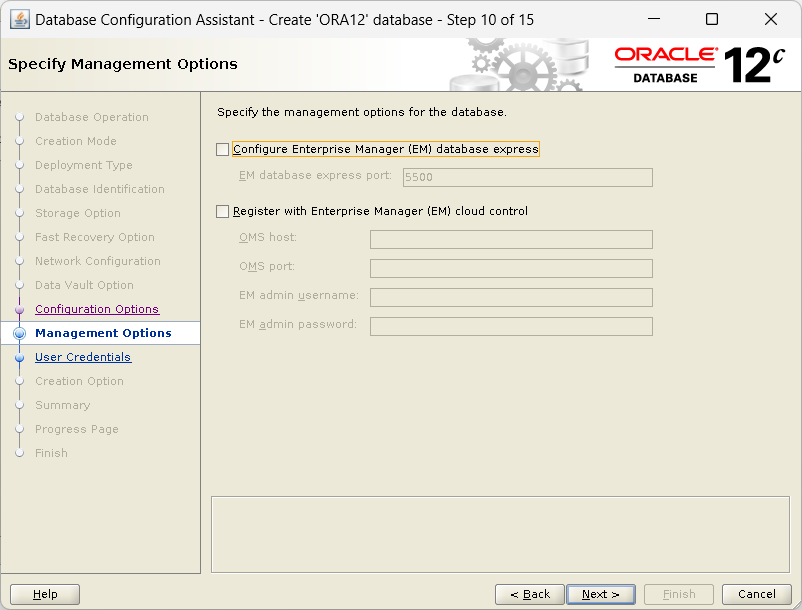Click the Storage Option step label
The image size is (802, 610).
tap(78, 213)
